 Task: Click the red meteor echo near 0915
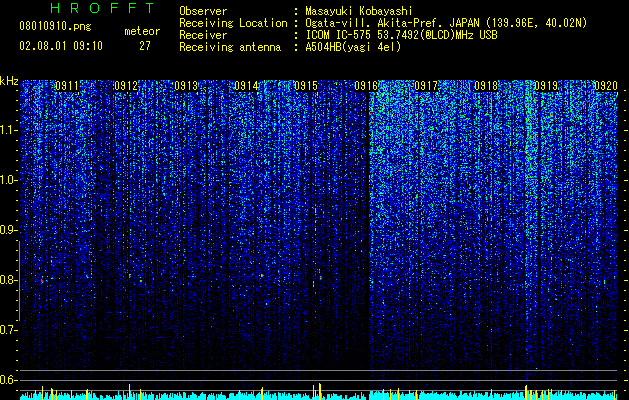(314, 283)
